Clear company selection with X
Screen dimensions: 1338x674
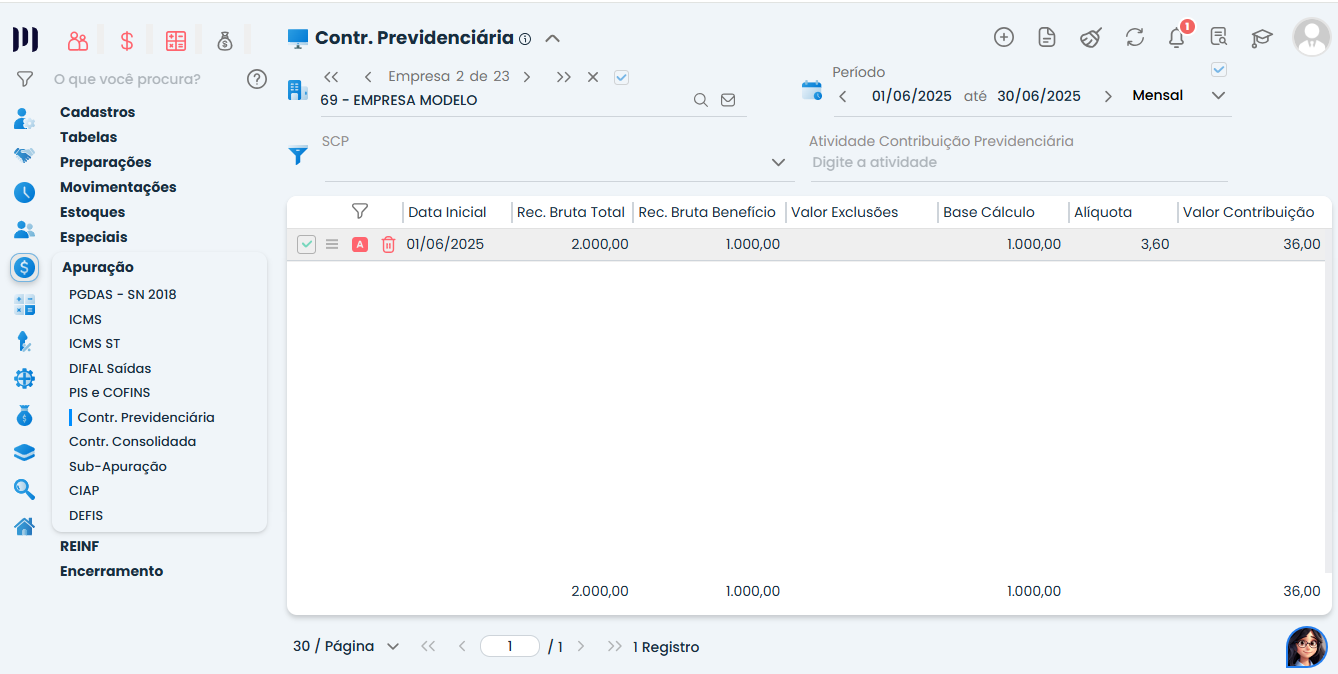tap(593, 77)
